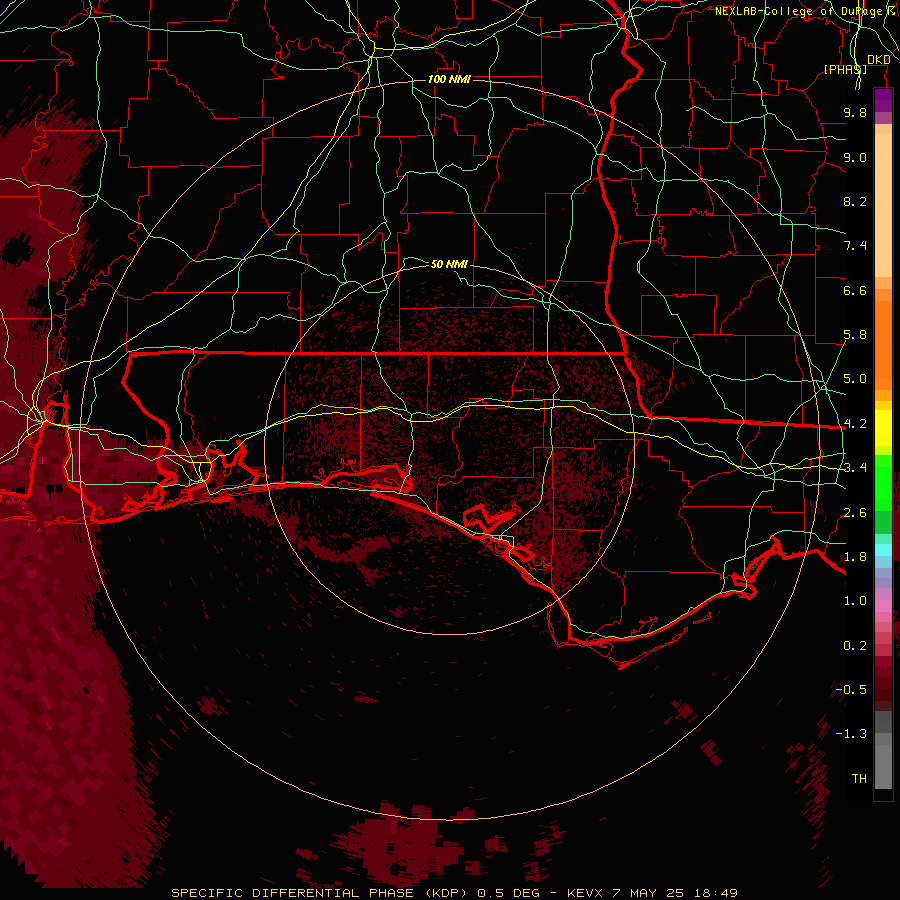
Task: Click the 5.8 value on the scale
Action: tap(855, 335)
